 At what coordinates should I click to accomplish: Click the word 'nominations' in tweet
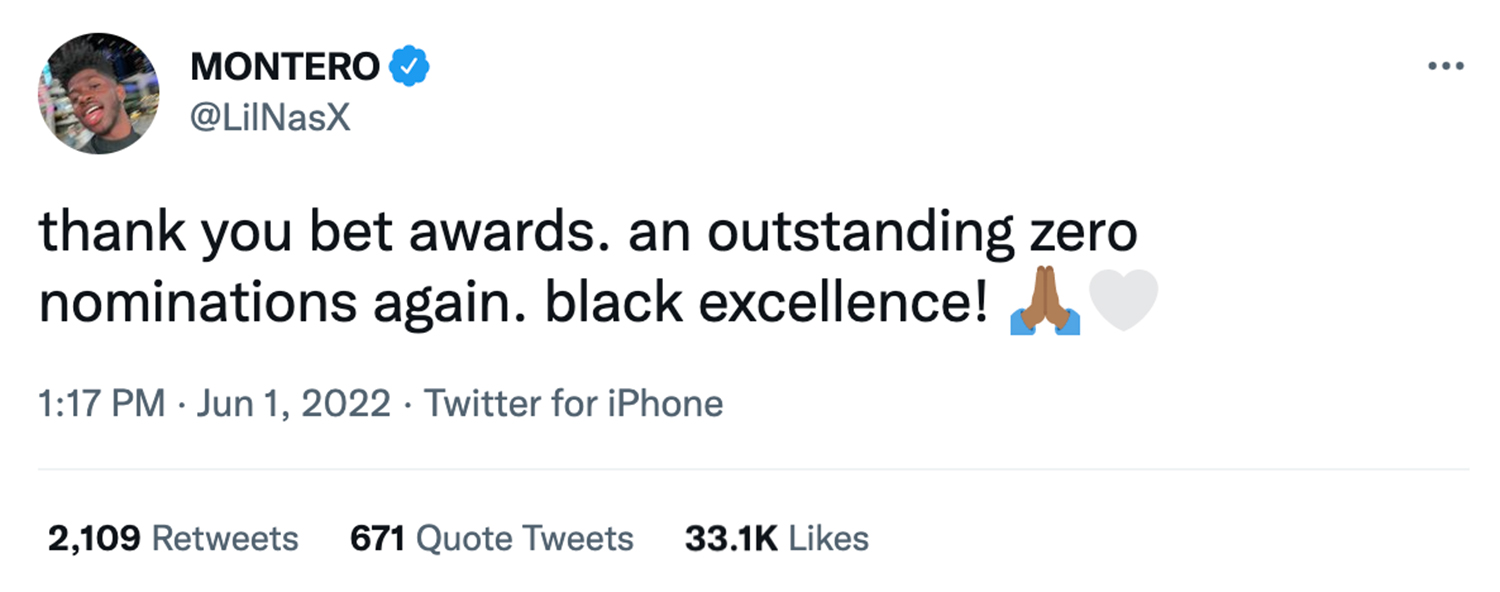click(x=198, y=302)
